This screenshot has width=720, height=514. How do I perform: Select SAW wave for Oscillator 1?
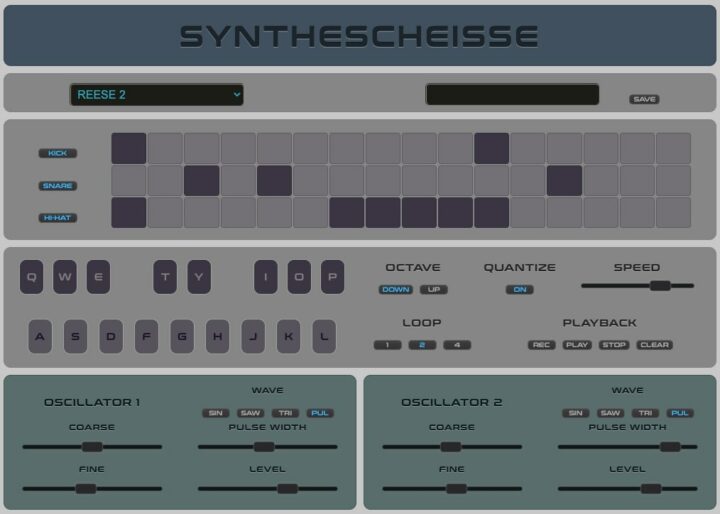pyautogui.click(x=250, y=413)
